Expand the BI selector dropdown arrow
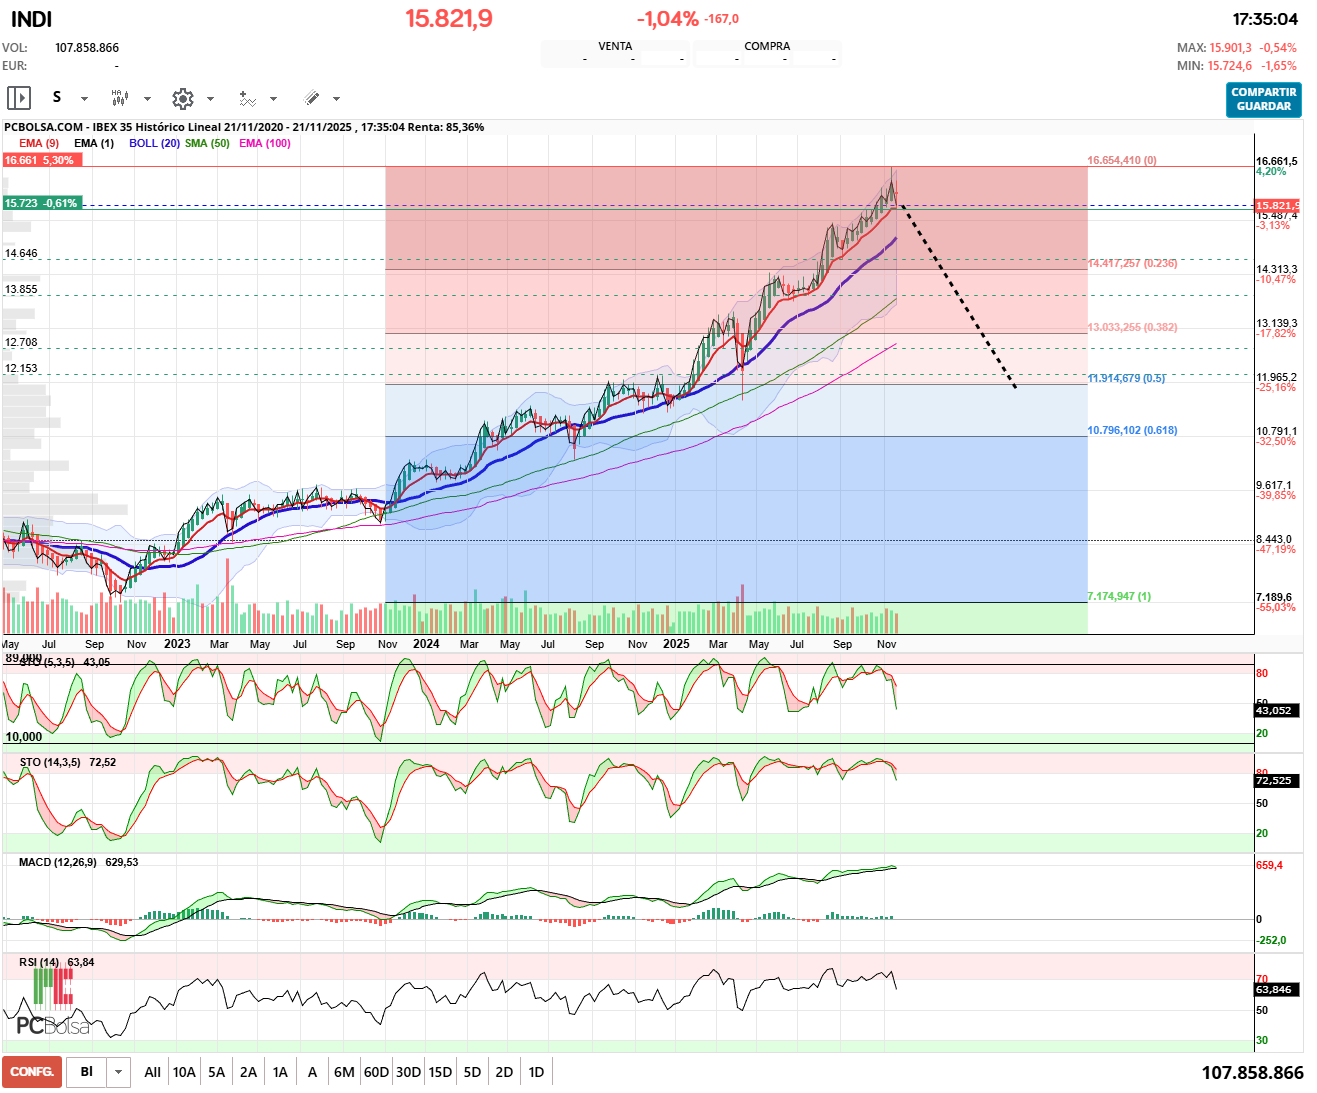The height and width of the screenshot is (1093, 1317). 118,1072
